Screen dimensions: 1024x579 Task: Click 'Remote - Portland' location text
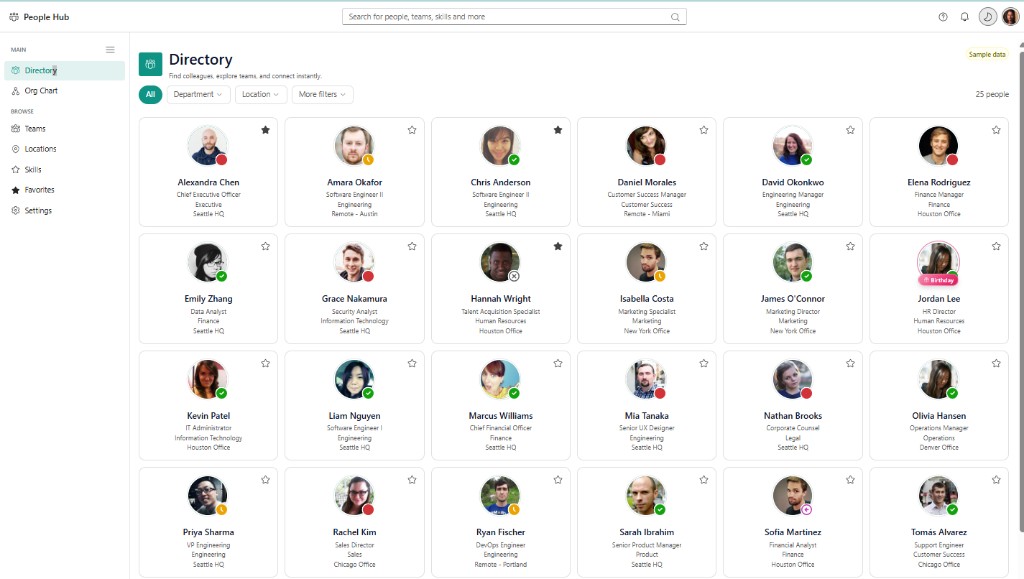click(501, 565)
